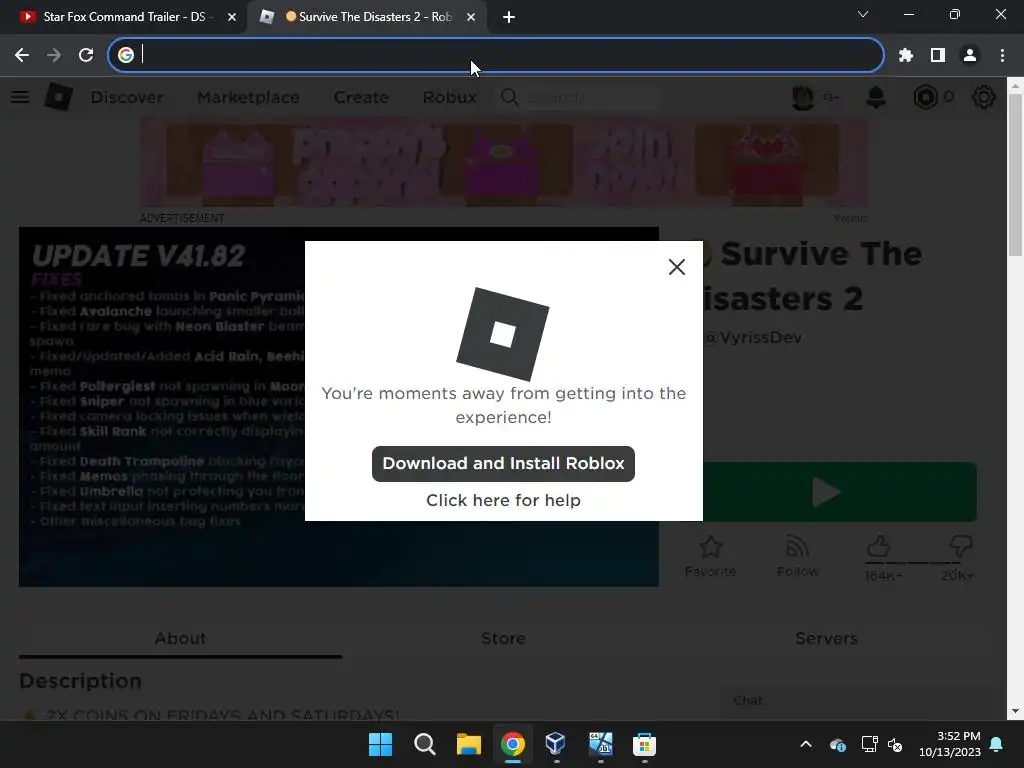Viewport: 1024px width, 768px height.
Task: Report the advertisement
Action: pyautogui.click(x=850, y=218)
